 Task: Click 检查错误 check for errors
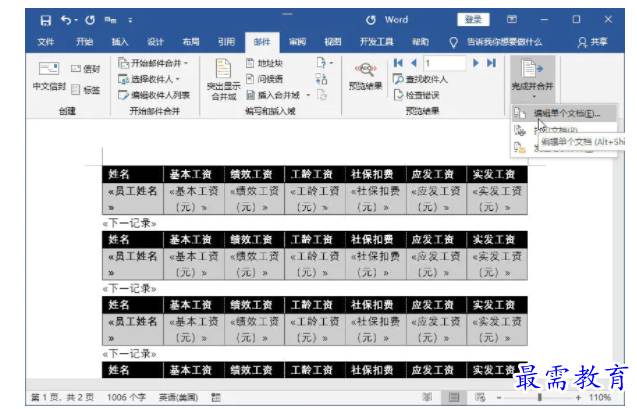tap(416, 95)
